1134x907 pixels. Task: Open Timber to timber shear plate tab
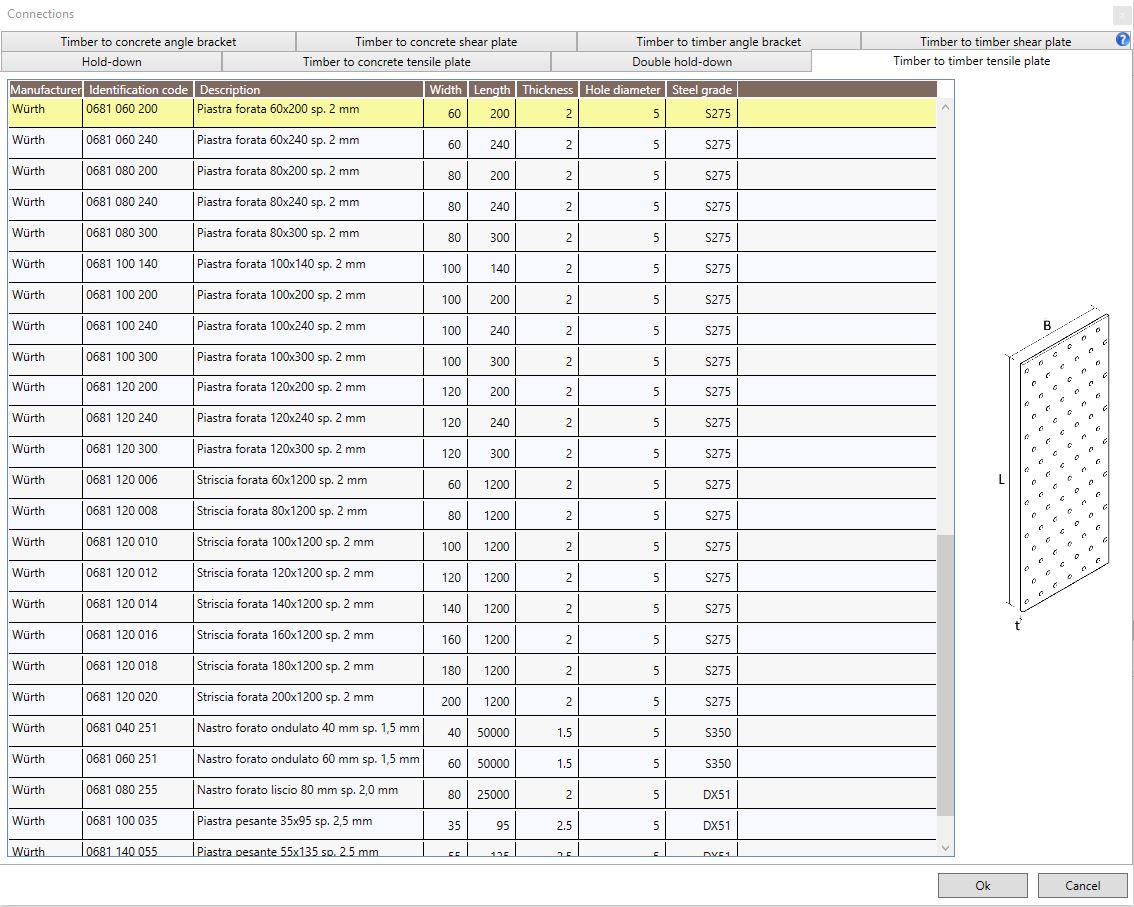995,41
